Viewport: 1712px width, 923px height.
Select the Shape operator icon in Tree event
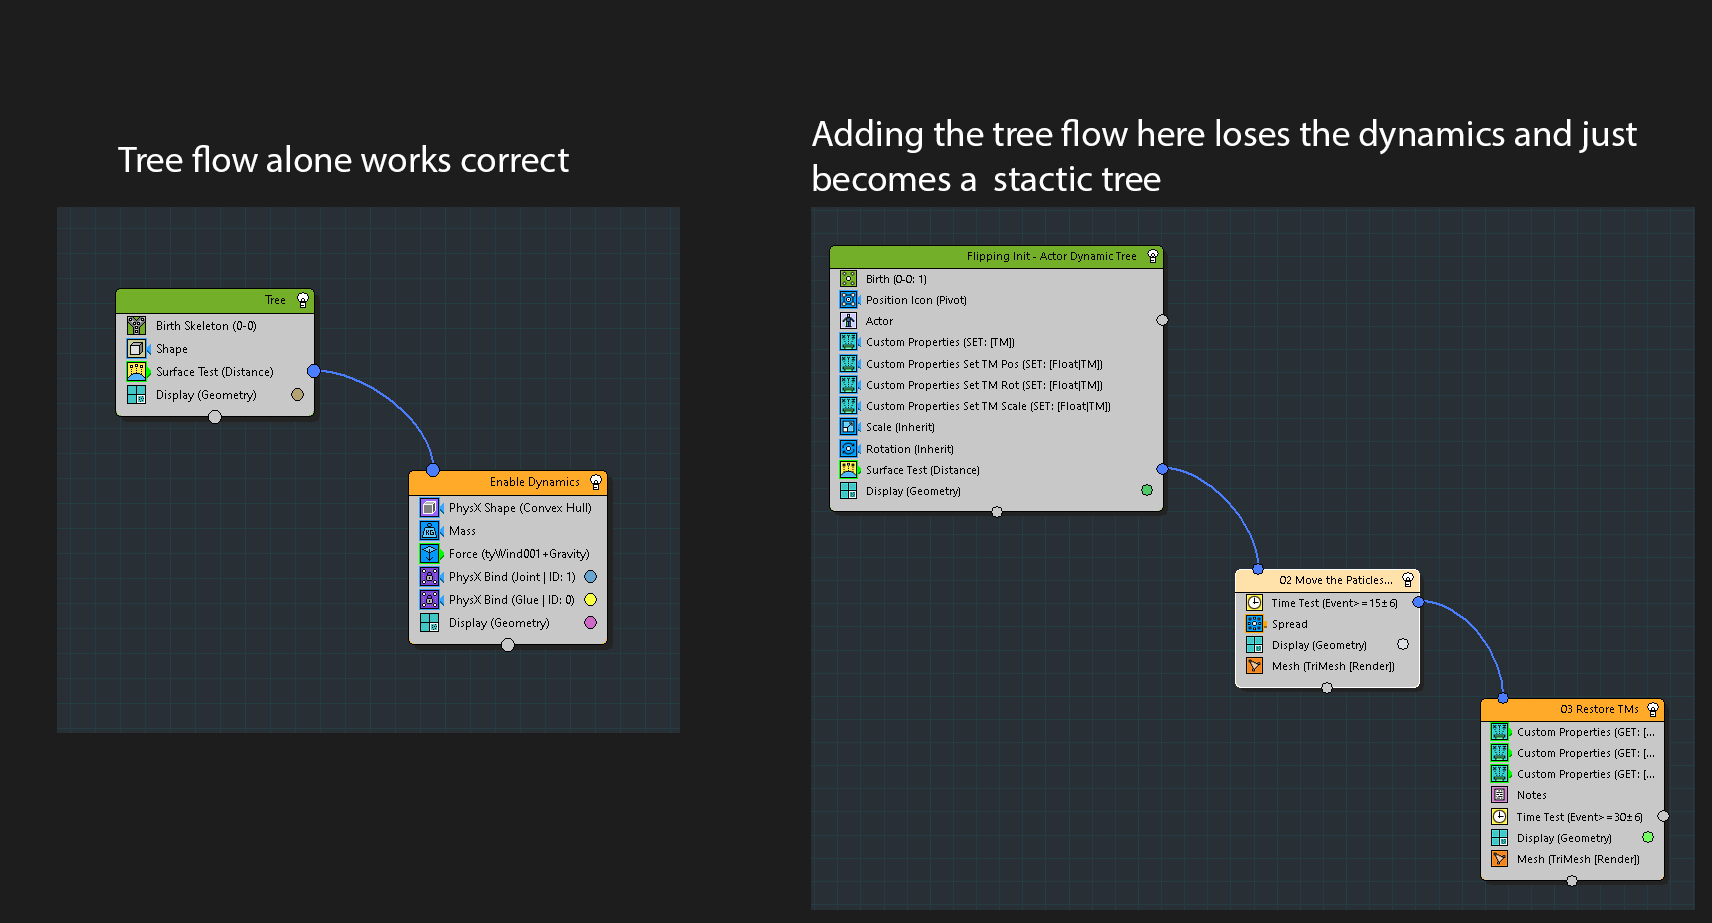(x=136, y=348)
